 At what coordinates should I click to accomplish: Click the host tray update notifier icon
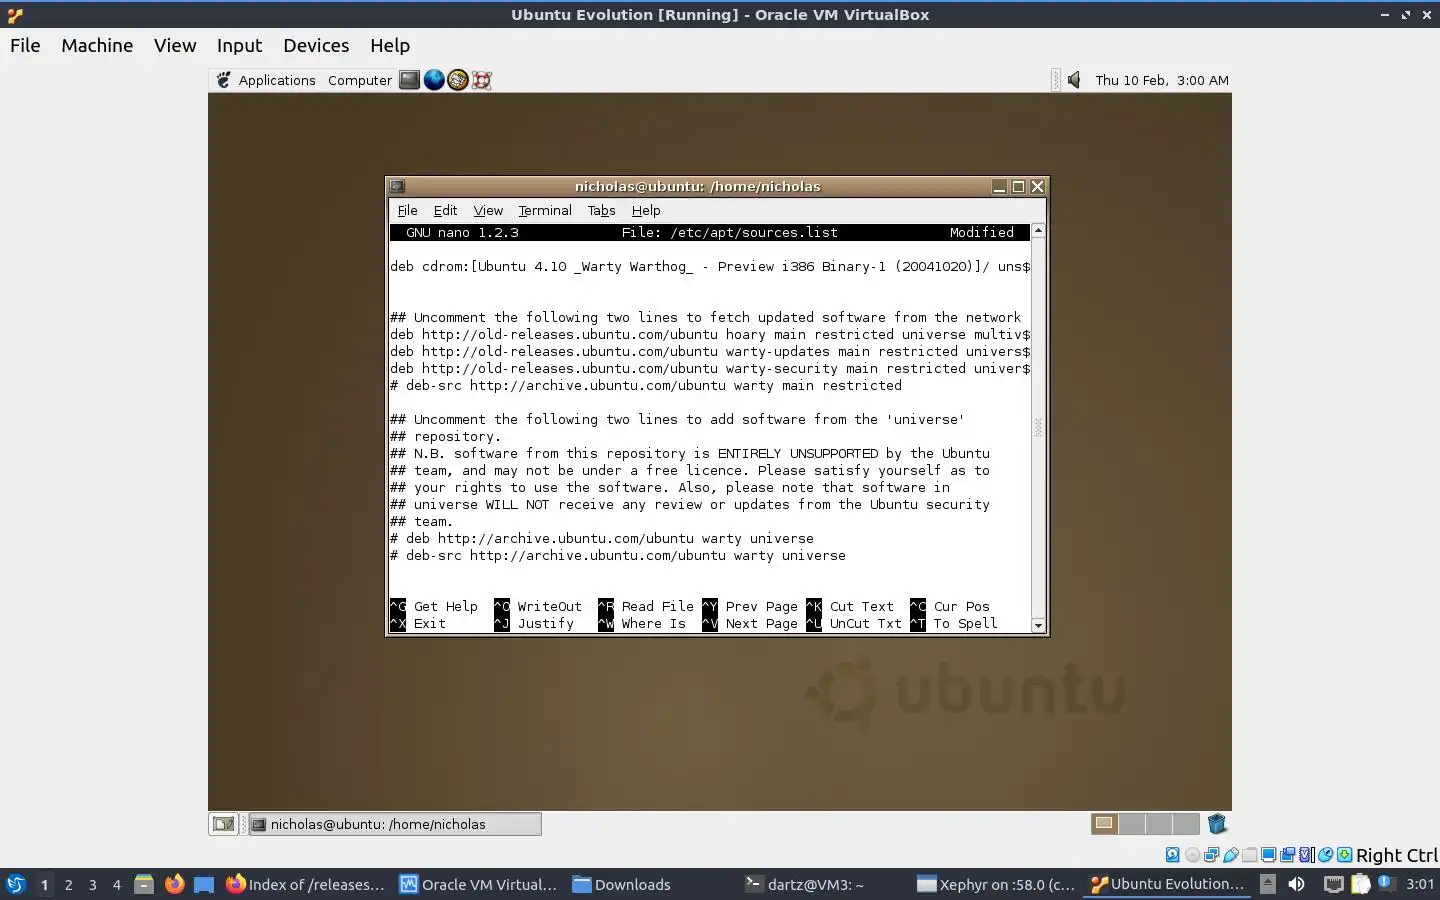(1386, 883)
